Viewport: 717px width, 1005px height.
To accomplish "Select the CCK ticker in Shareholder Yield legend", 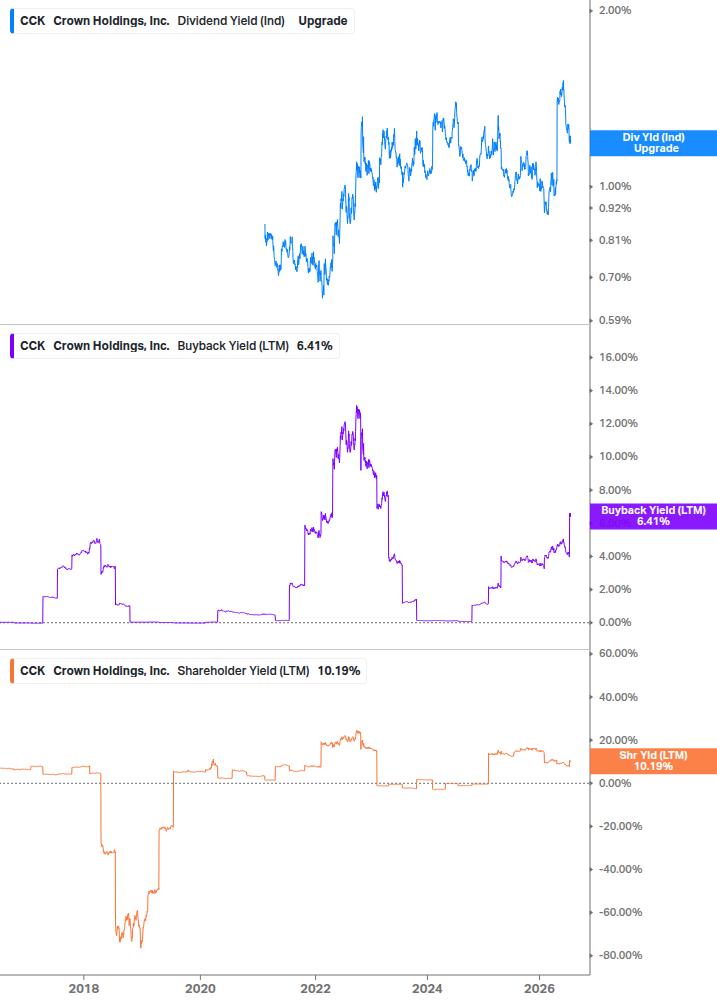I will (33, 670).
